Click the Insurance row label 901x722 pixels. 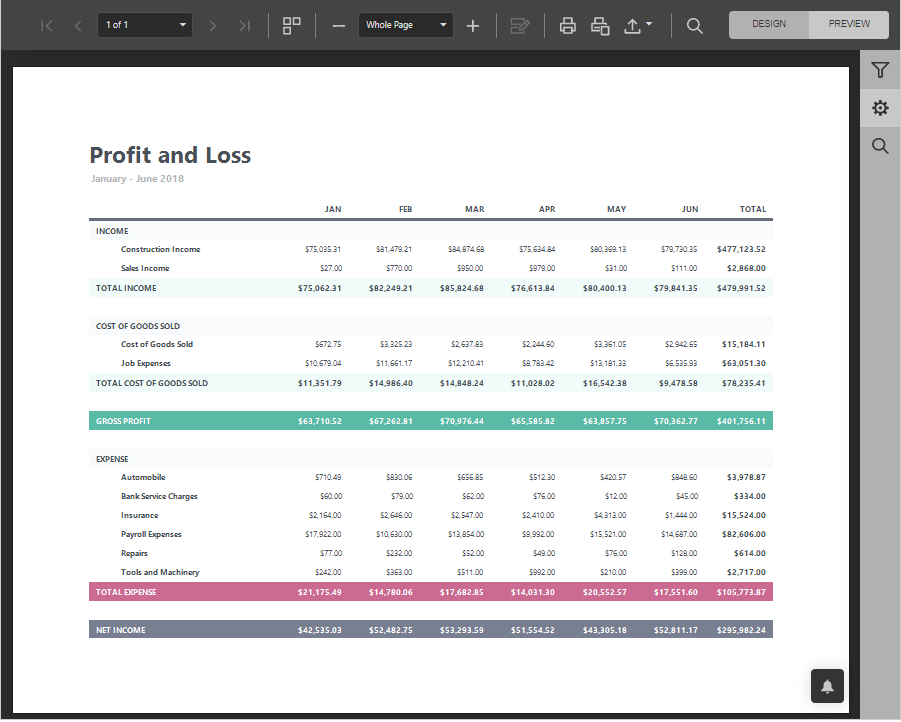(x=140, y=516)
